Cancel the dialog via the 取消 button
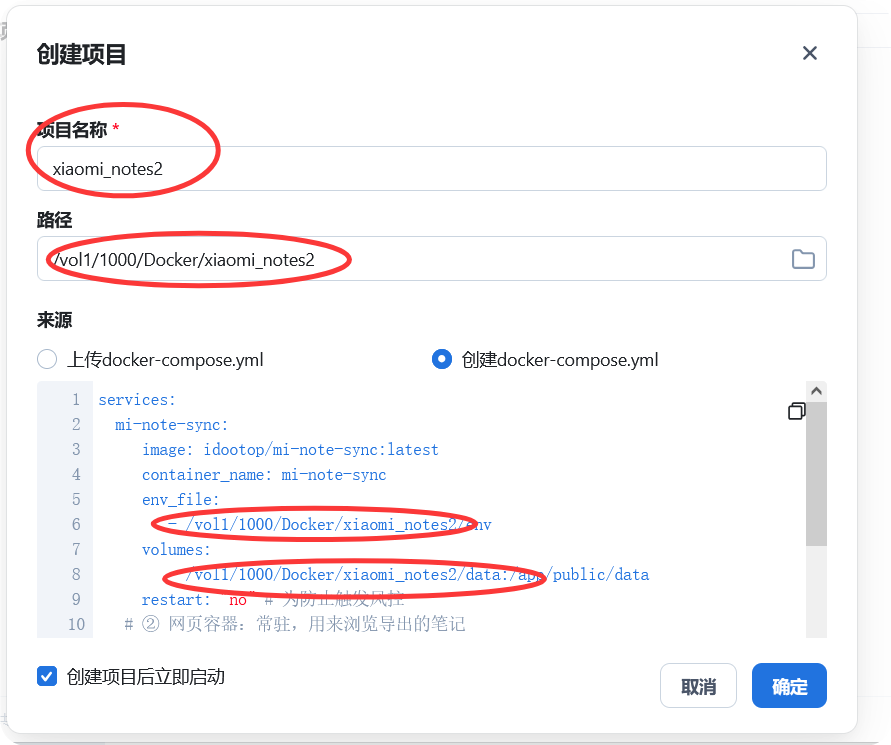This screenshot has height=745, width=891. click(x=698, y=685)
